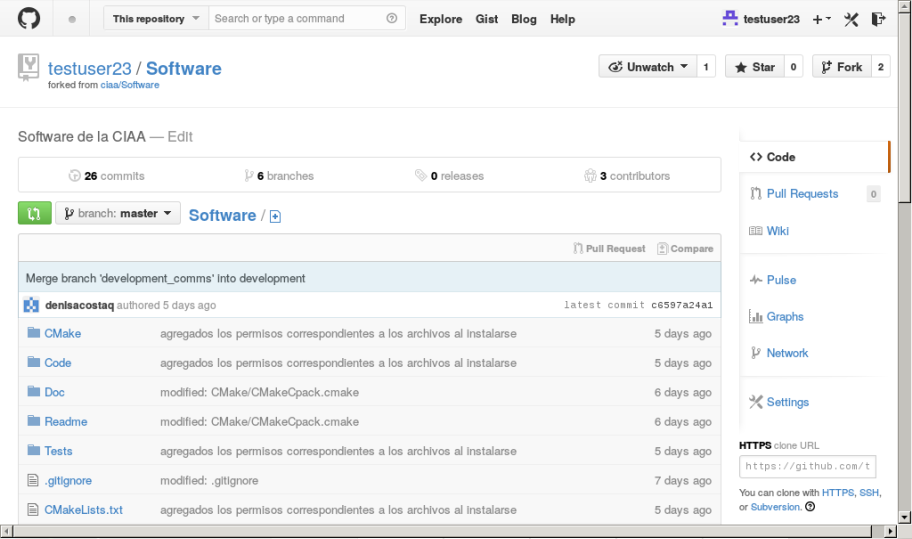Open the merge commit message link
This screenshot has height=539, width=912.
165,279
